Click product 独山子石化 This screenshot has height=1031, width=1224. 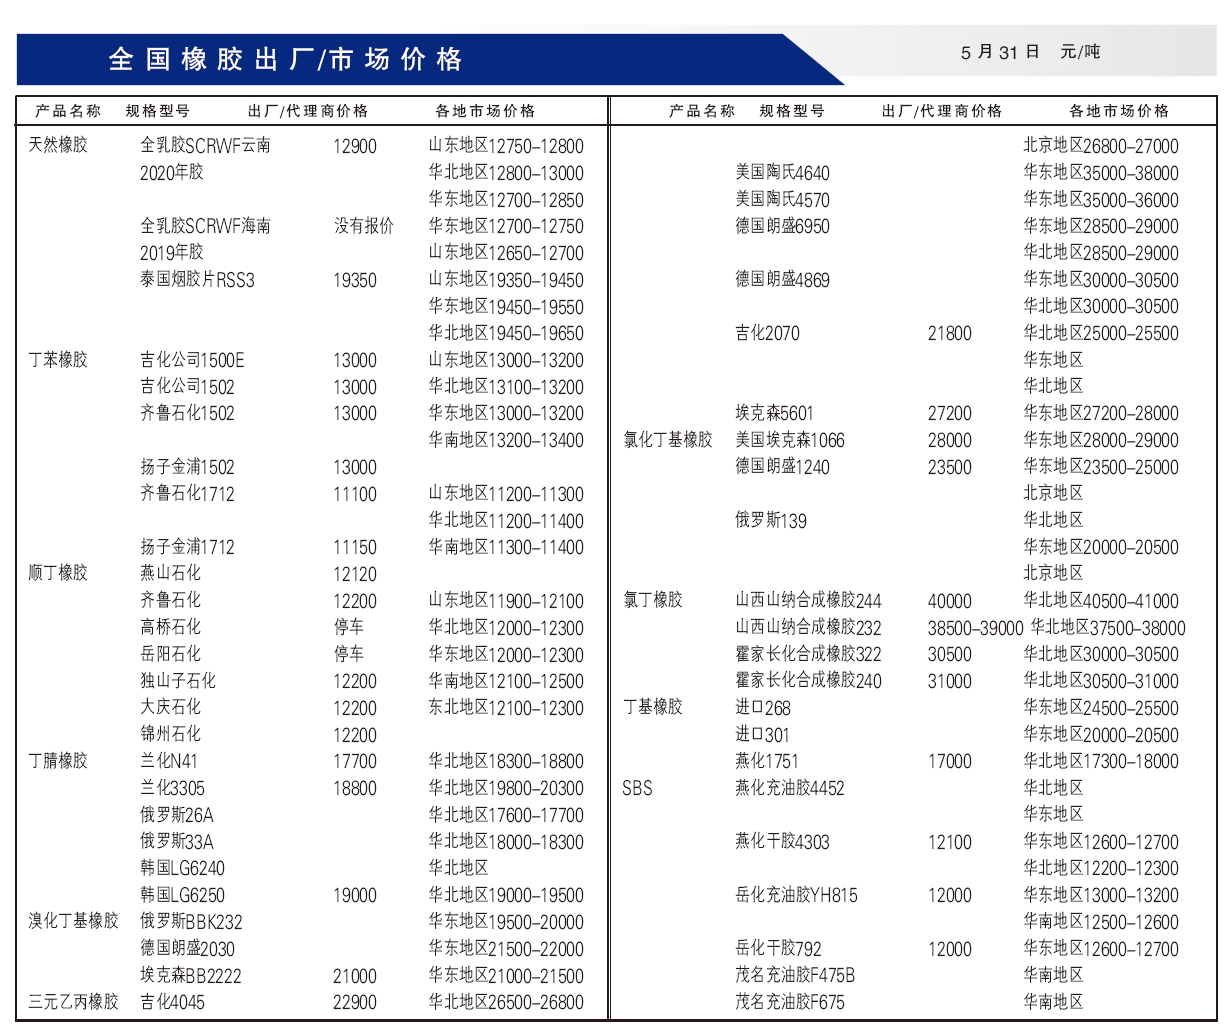pos(178,681)
